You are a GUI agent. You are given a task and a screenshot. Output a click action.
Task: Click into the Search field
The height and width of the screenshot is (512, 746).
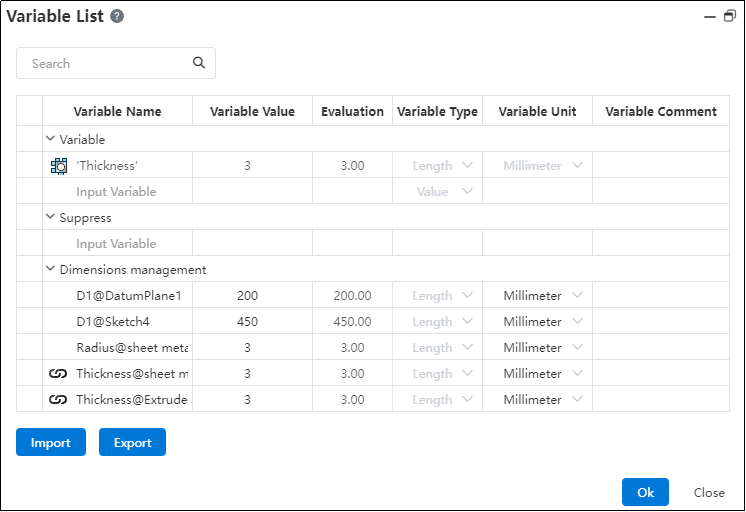click(x=105, y=63)
